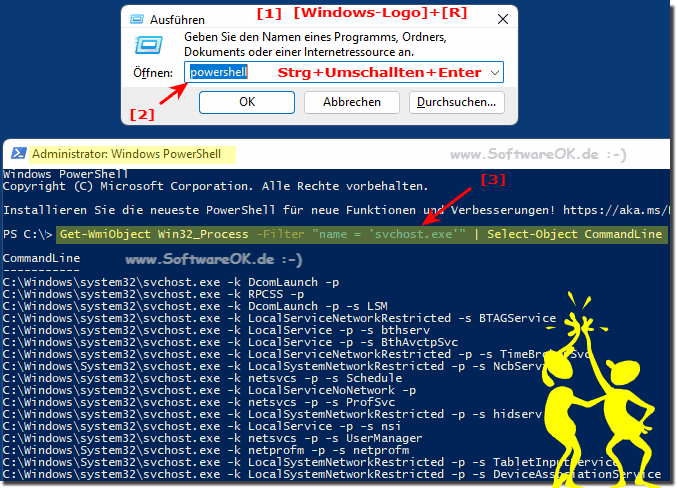The image size is (677, 488).
Task: Select the output row 'svchost.exe -k RPCSS -p'
Action: (153, 294)
